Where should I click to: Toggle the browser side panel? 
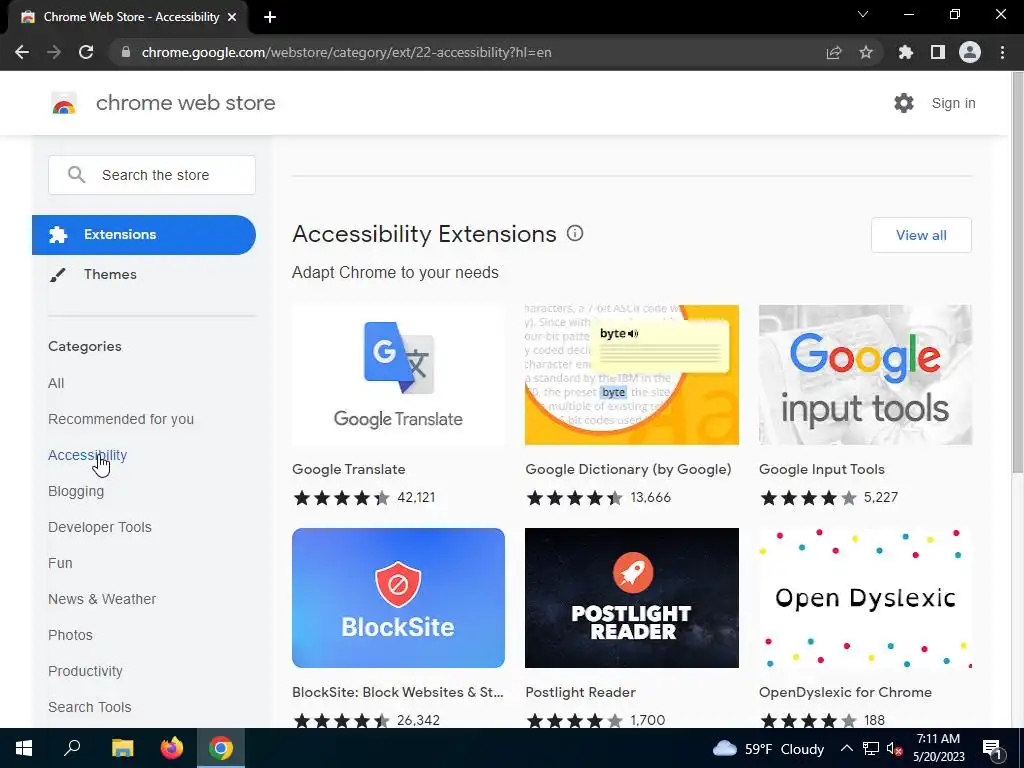938,52
